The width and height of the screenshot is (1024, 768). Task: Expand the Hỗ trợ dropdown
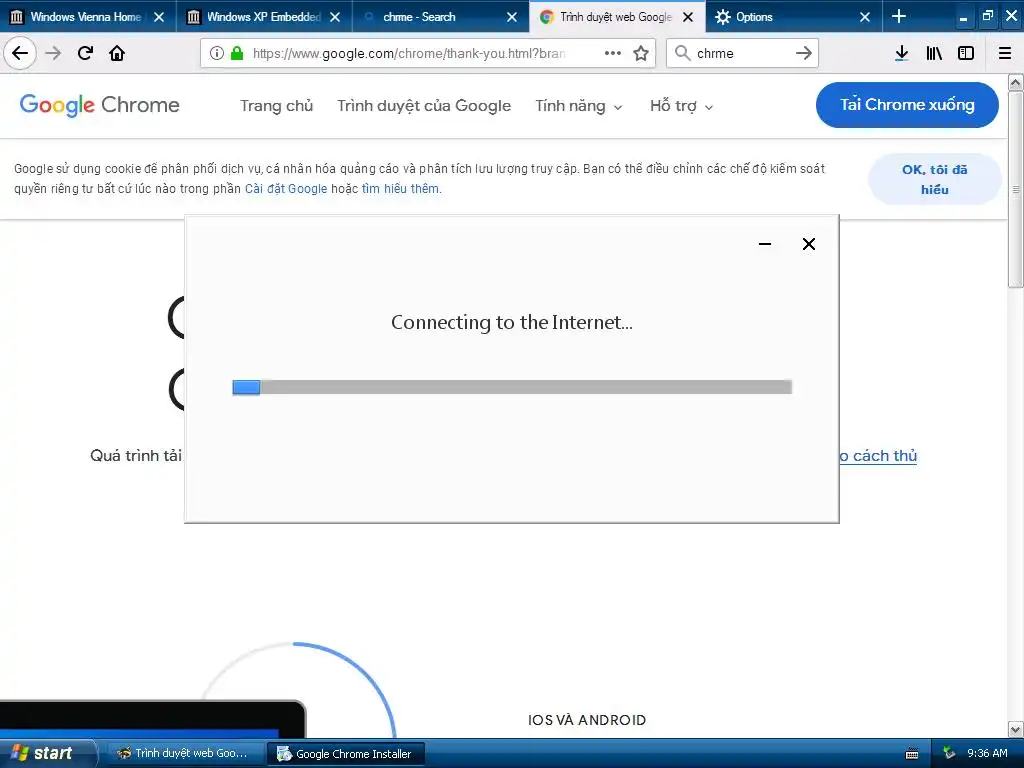point(681,106)
